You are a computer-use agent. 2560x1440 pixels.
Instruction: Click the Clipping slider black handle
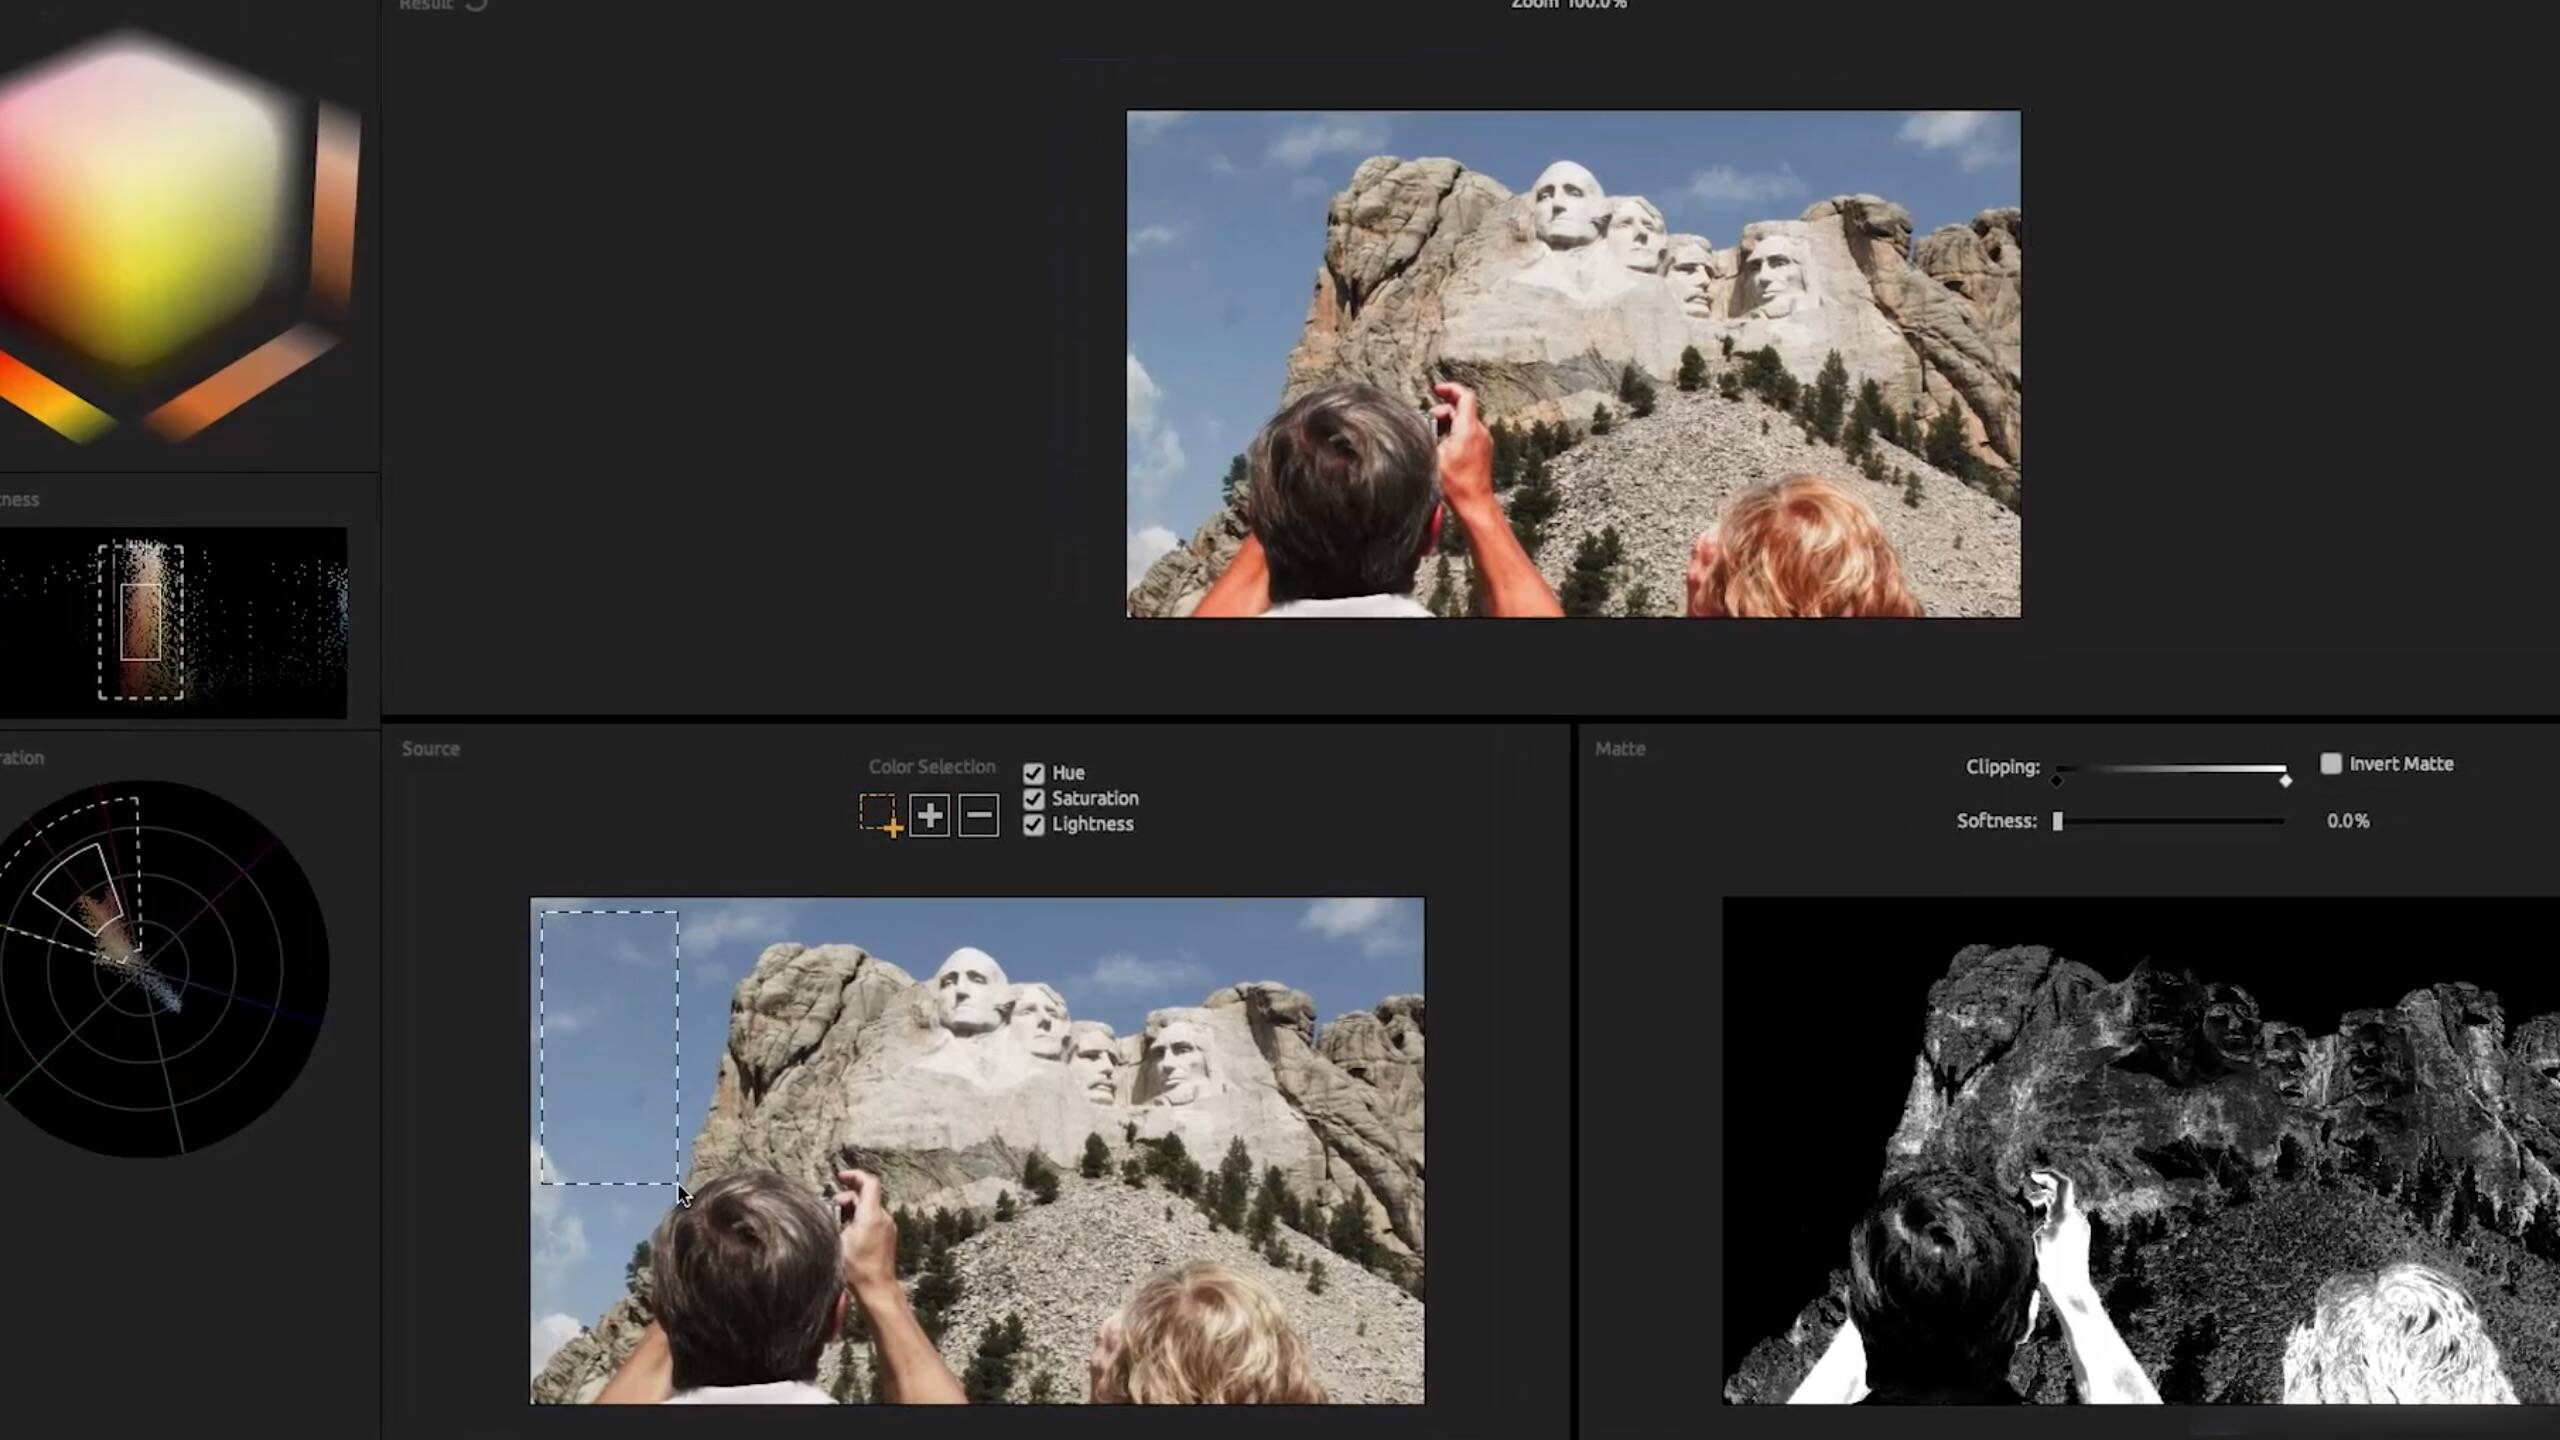tap(2056, 780)
